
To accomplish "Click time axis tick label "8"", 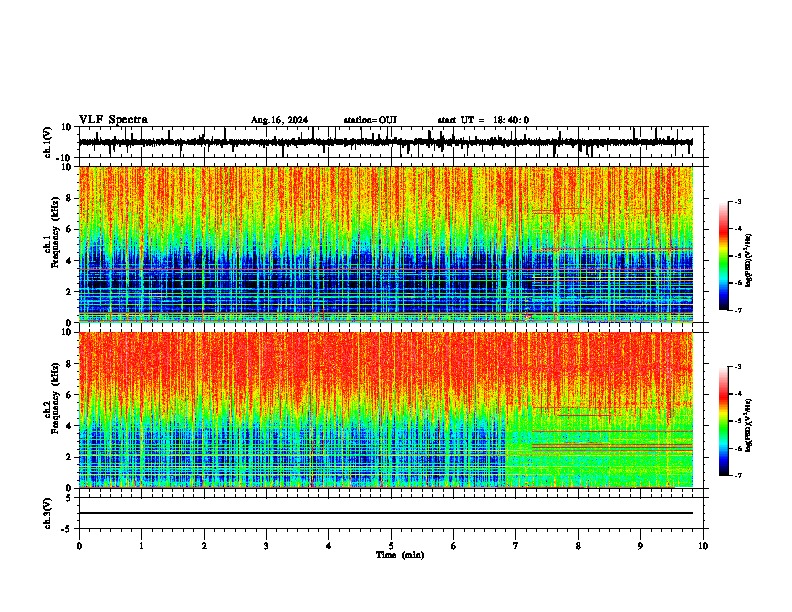I will pos(578,546).
